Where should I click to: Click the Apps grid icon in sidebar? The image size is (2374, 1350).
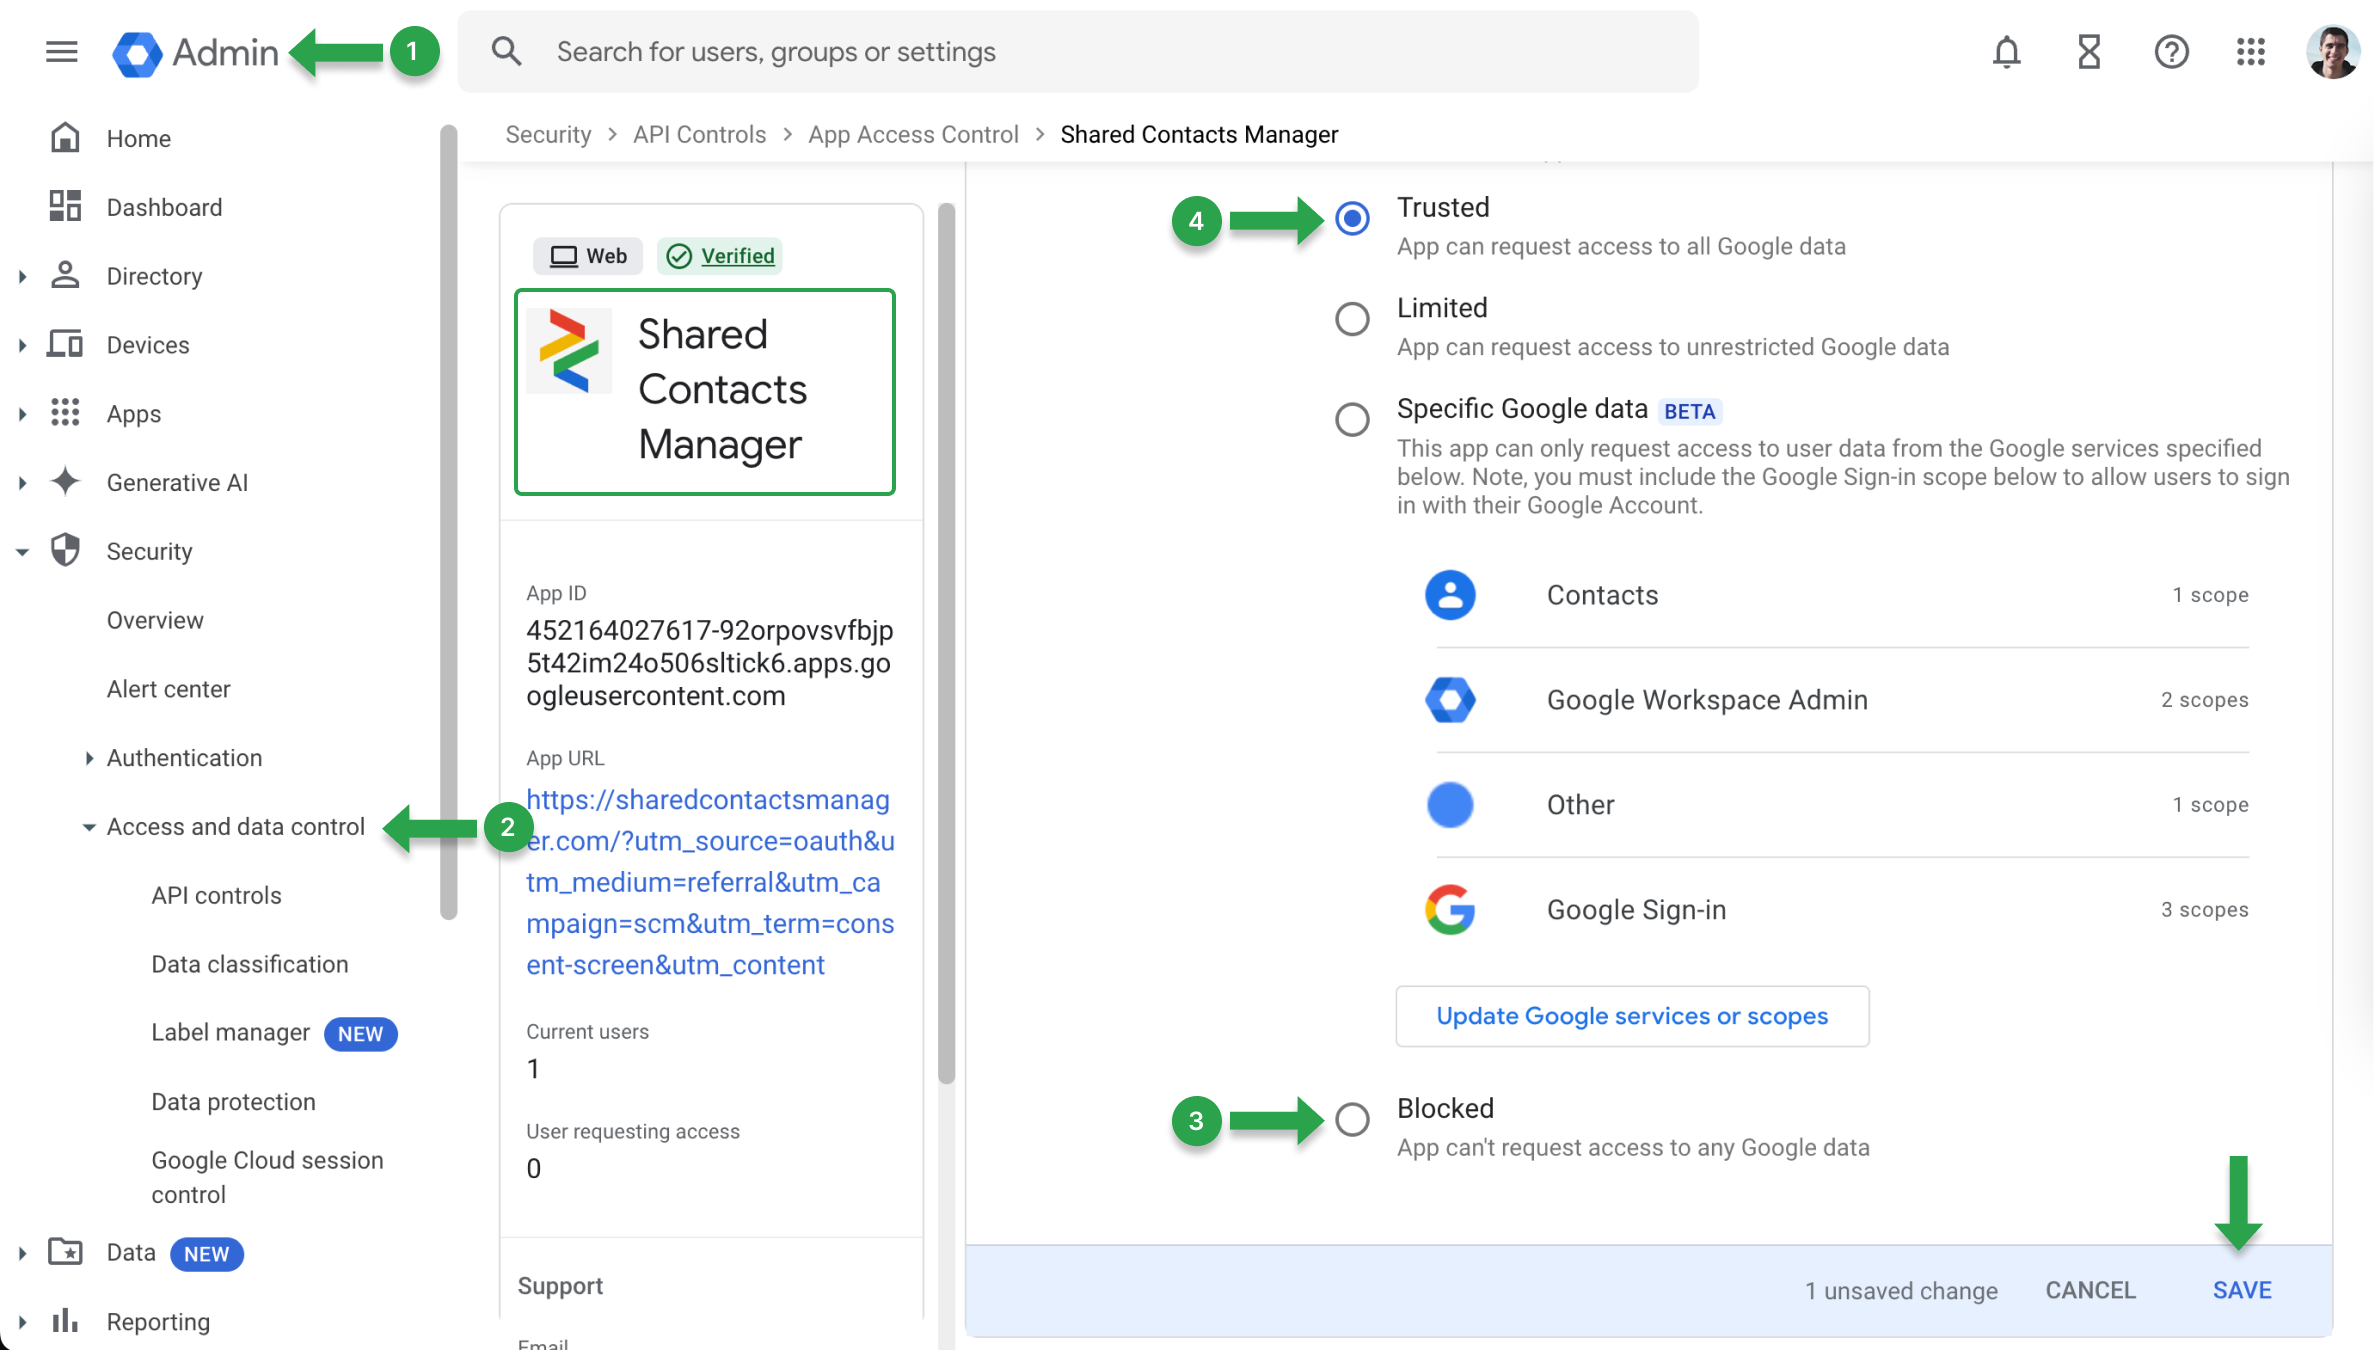[x=65, y=413]
